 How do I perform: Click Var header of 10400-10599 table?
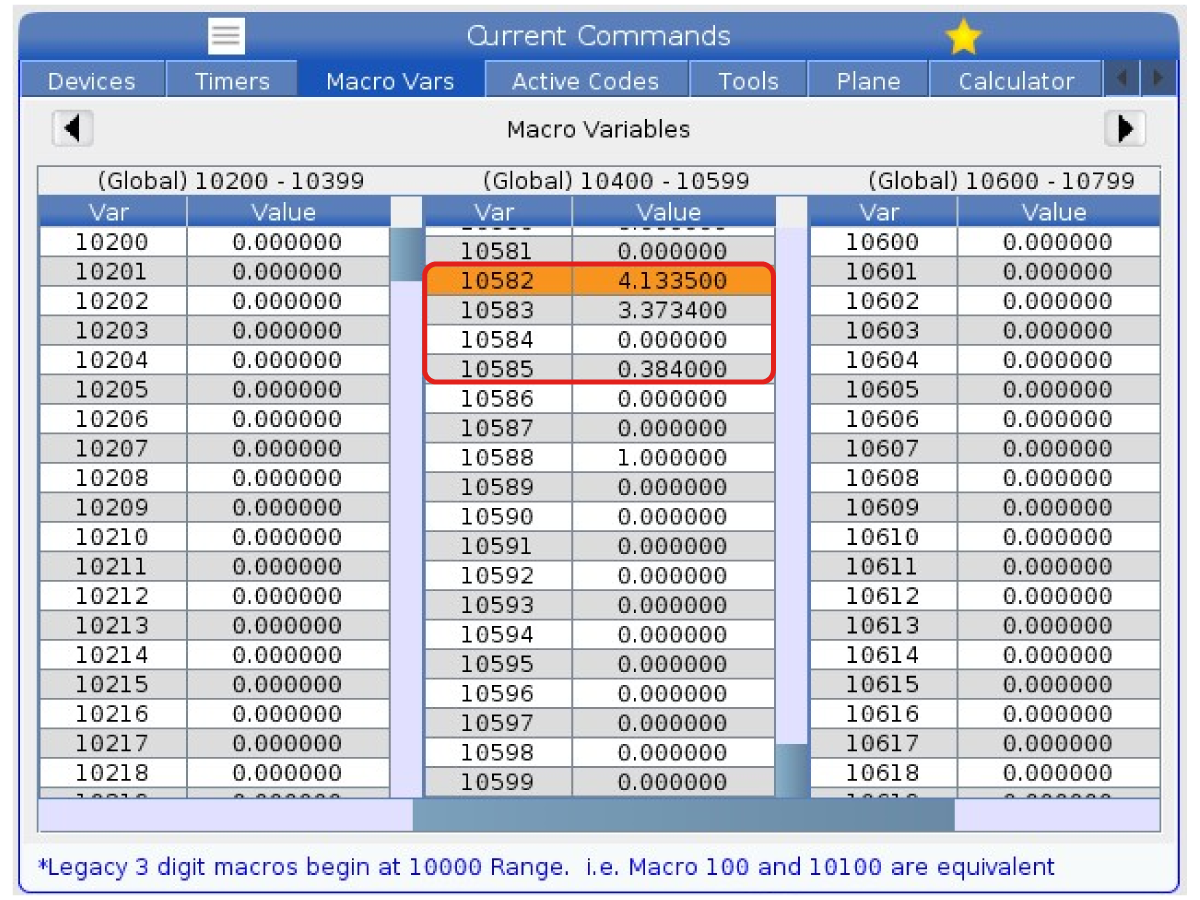498,212
